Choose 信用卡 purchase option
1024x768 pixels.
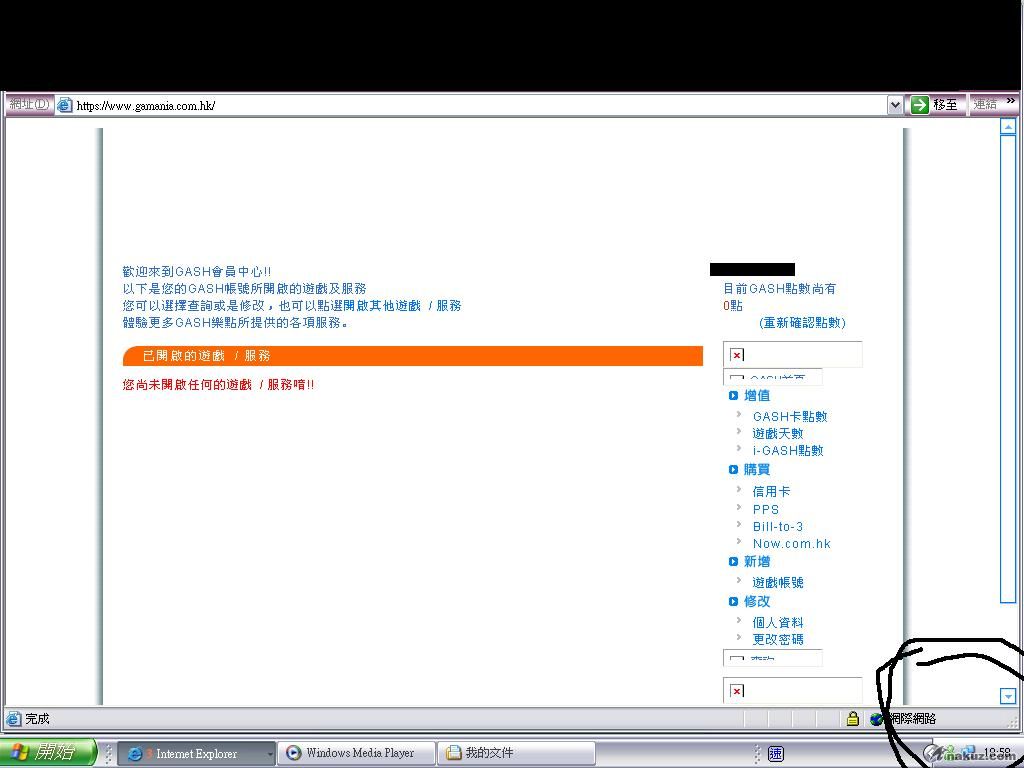click(x=771, y=491)
